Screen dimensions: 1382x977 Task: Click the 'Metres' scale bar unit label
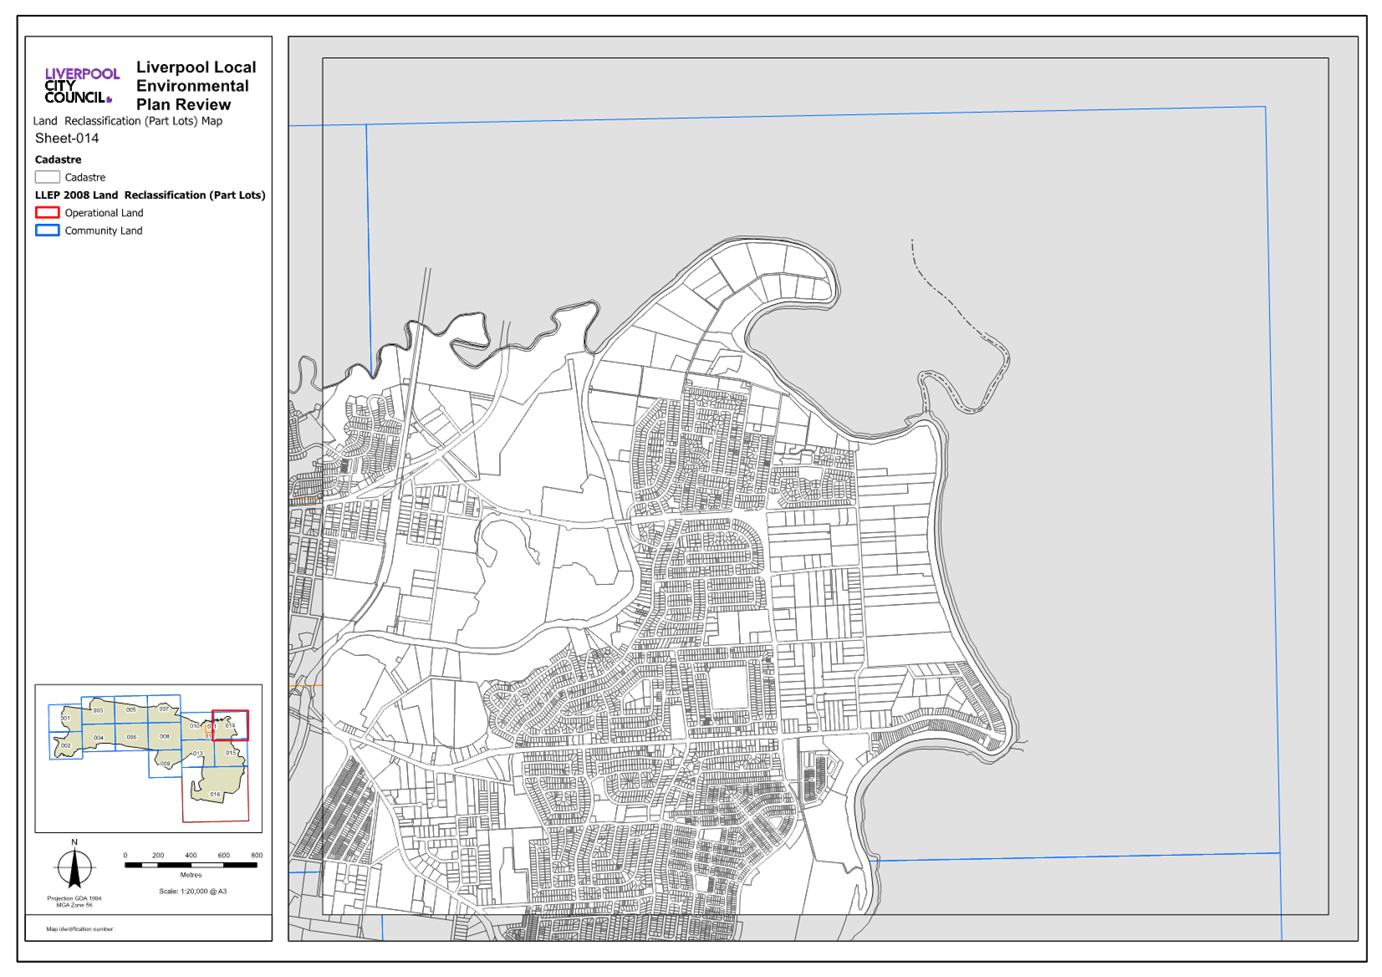pyautogui.click(x=191, y=875)
